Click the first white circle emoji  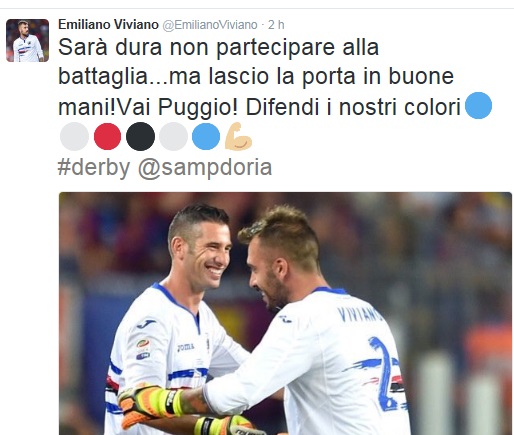pyautogui.click(x=74, y=136)
